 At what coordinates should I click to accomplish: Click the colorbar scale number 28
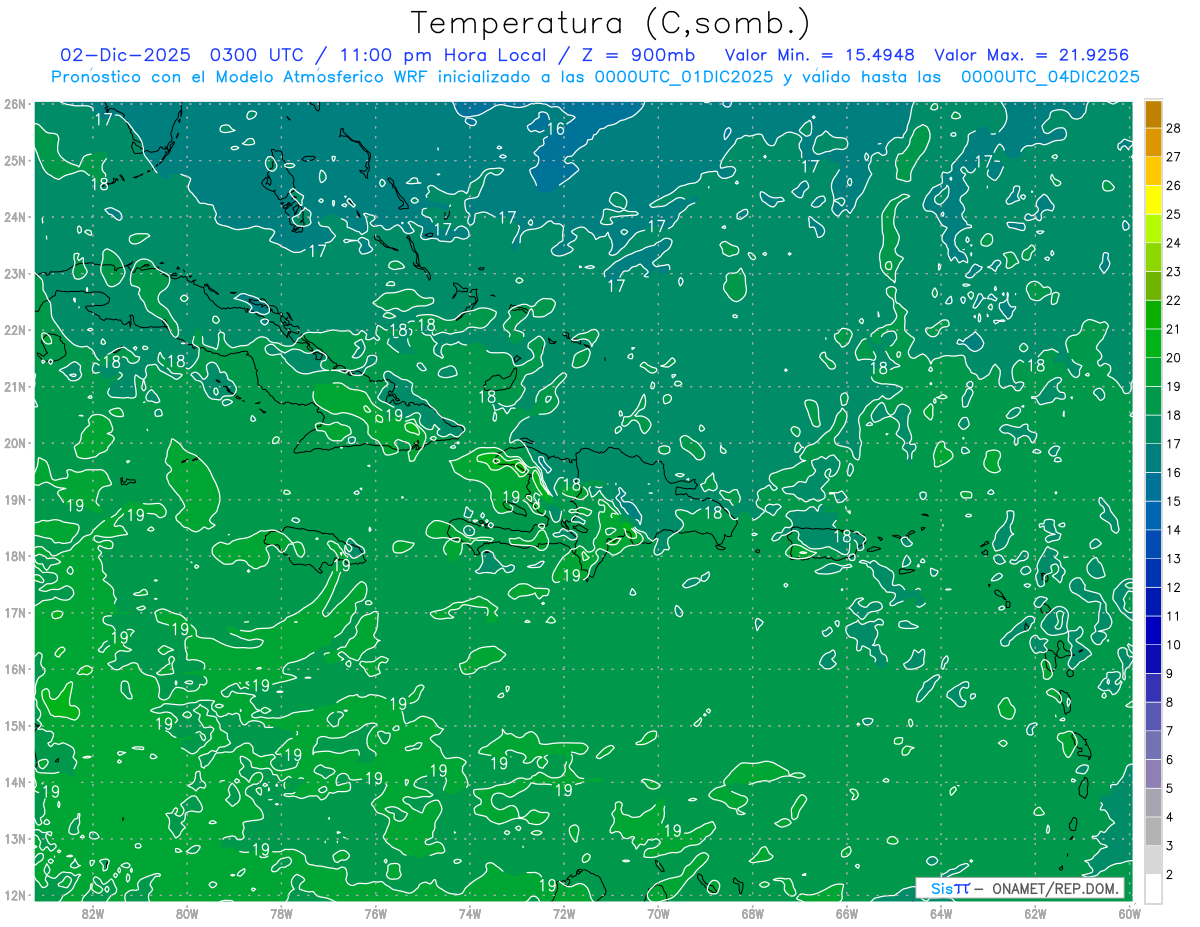[x=1173, y=128]
